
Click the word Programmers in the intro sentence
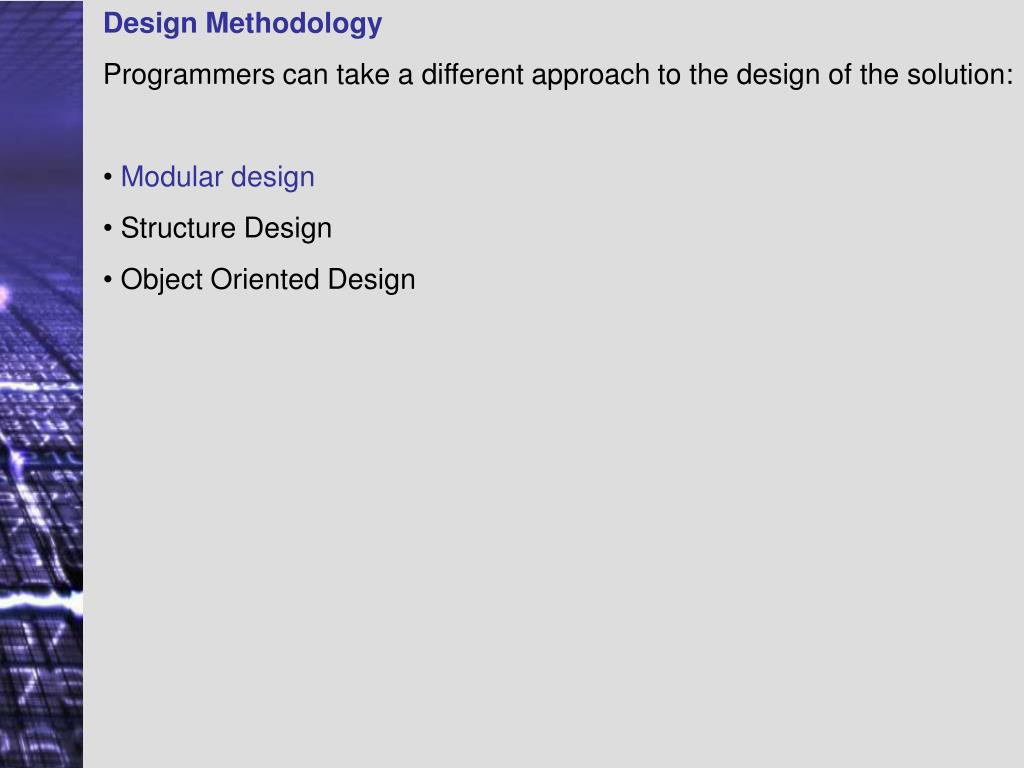[x=189, y=75]
